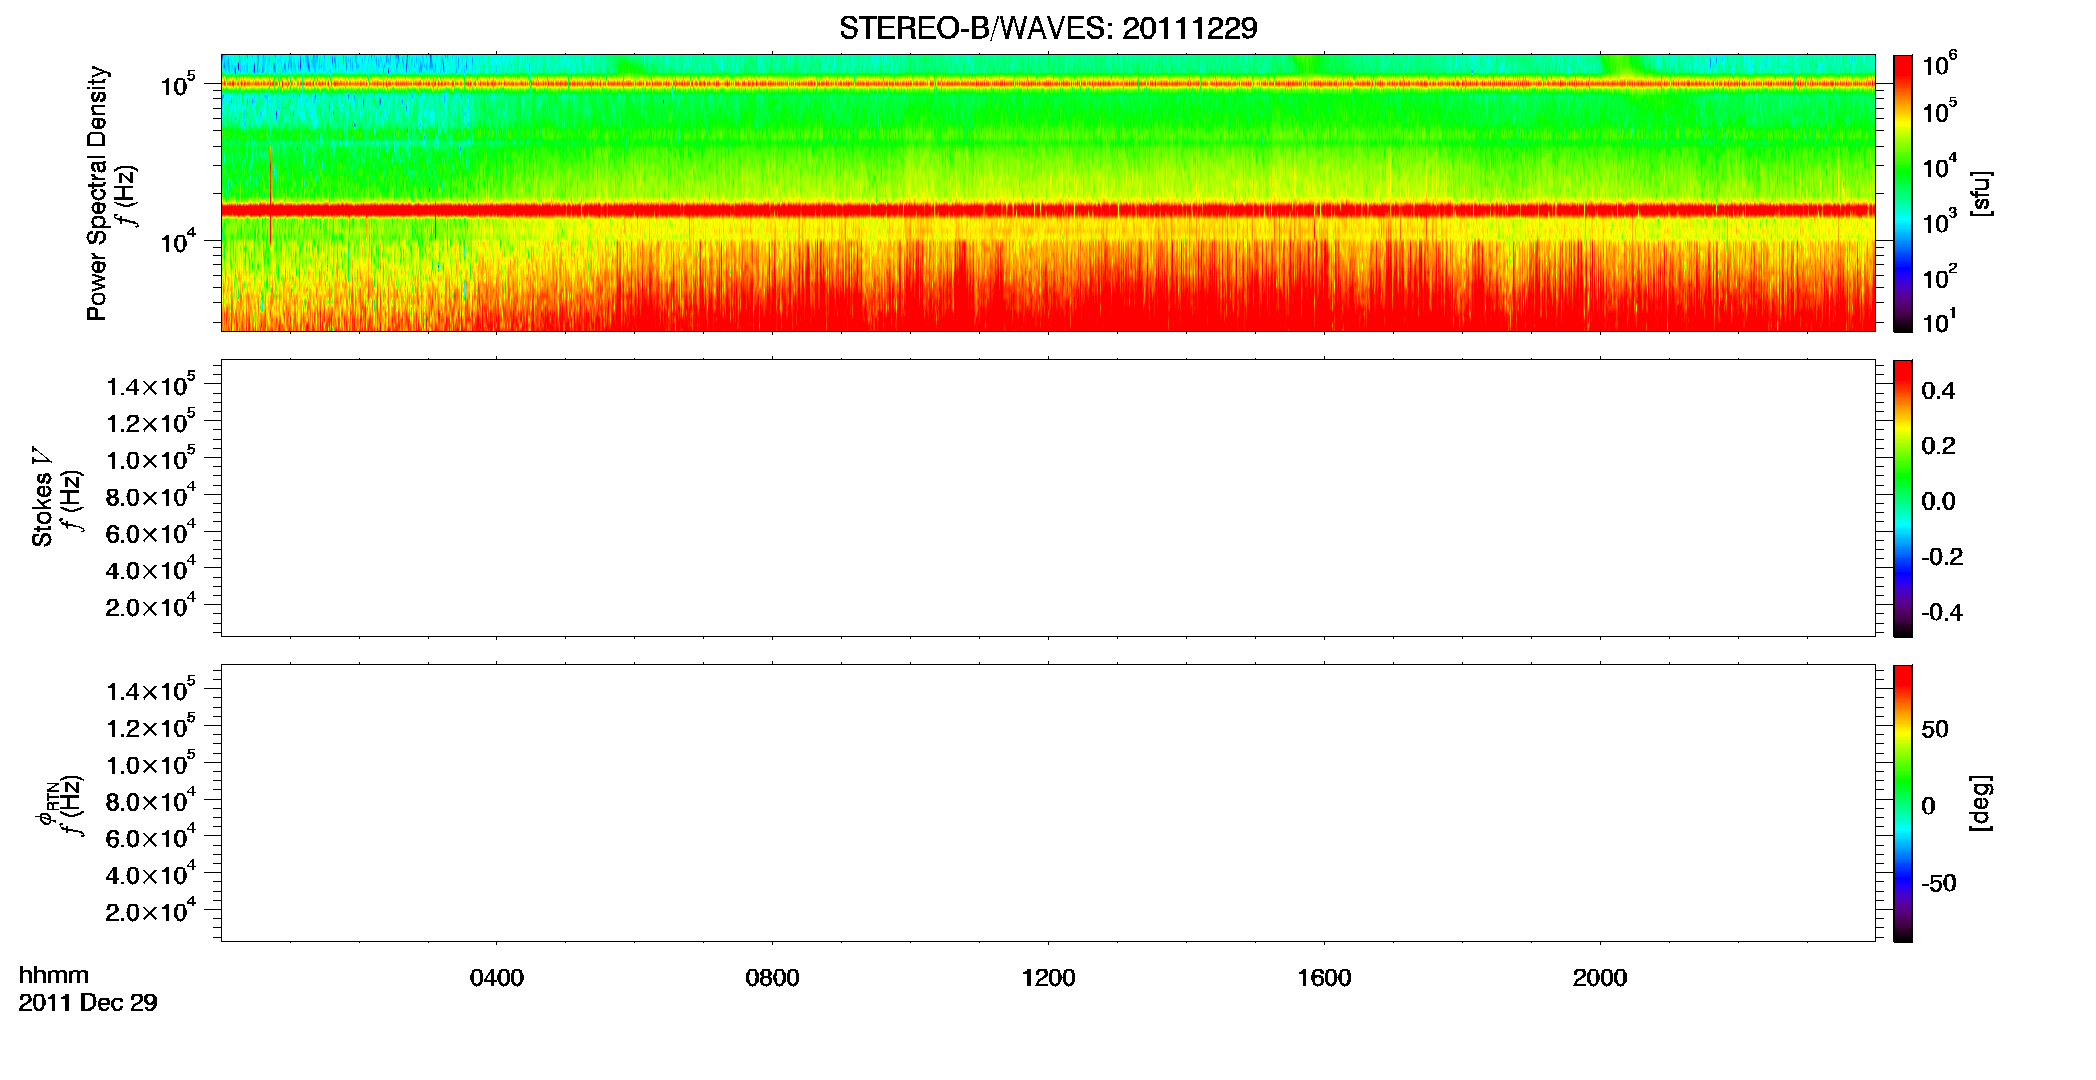The image size is (2096, 1080).
Task: Click the Stokes V color bar
Action: pyautogui.click(x=1903, y=498)
